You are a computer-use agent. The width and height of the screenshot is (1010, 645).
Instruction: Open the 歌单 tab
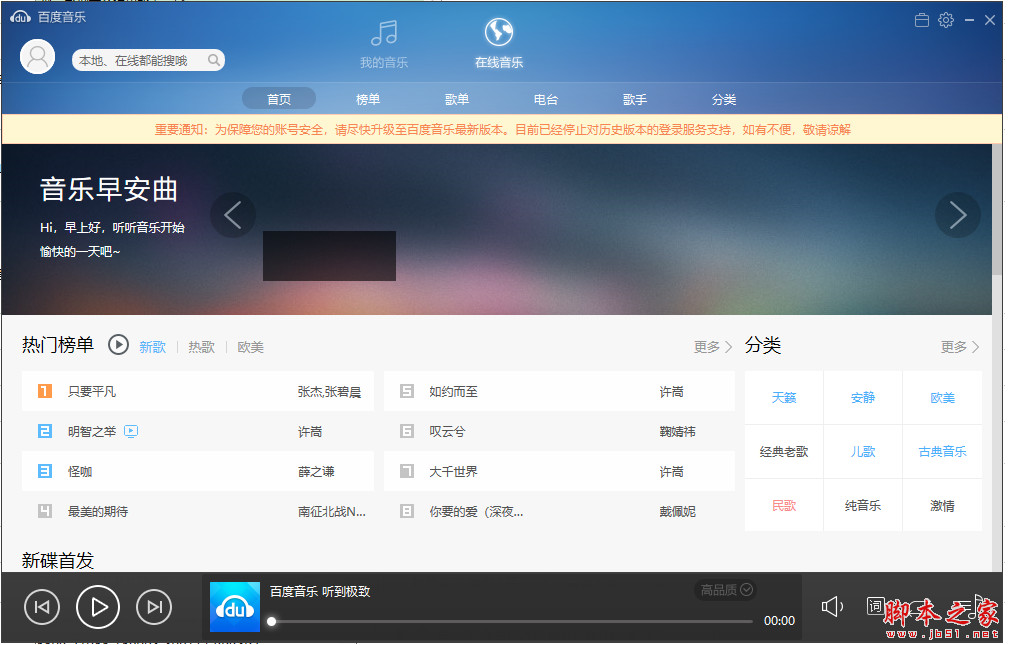457,99
